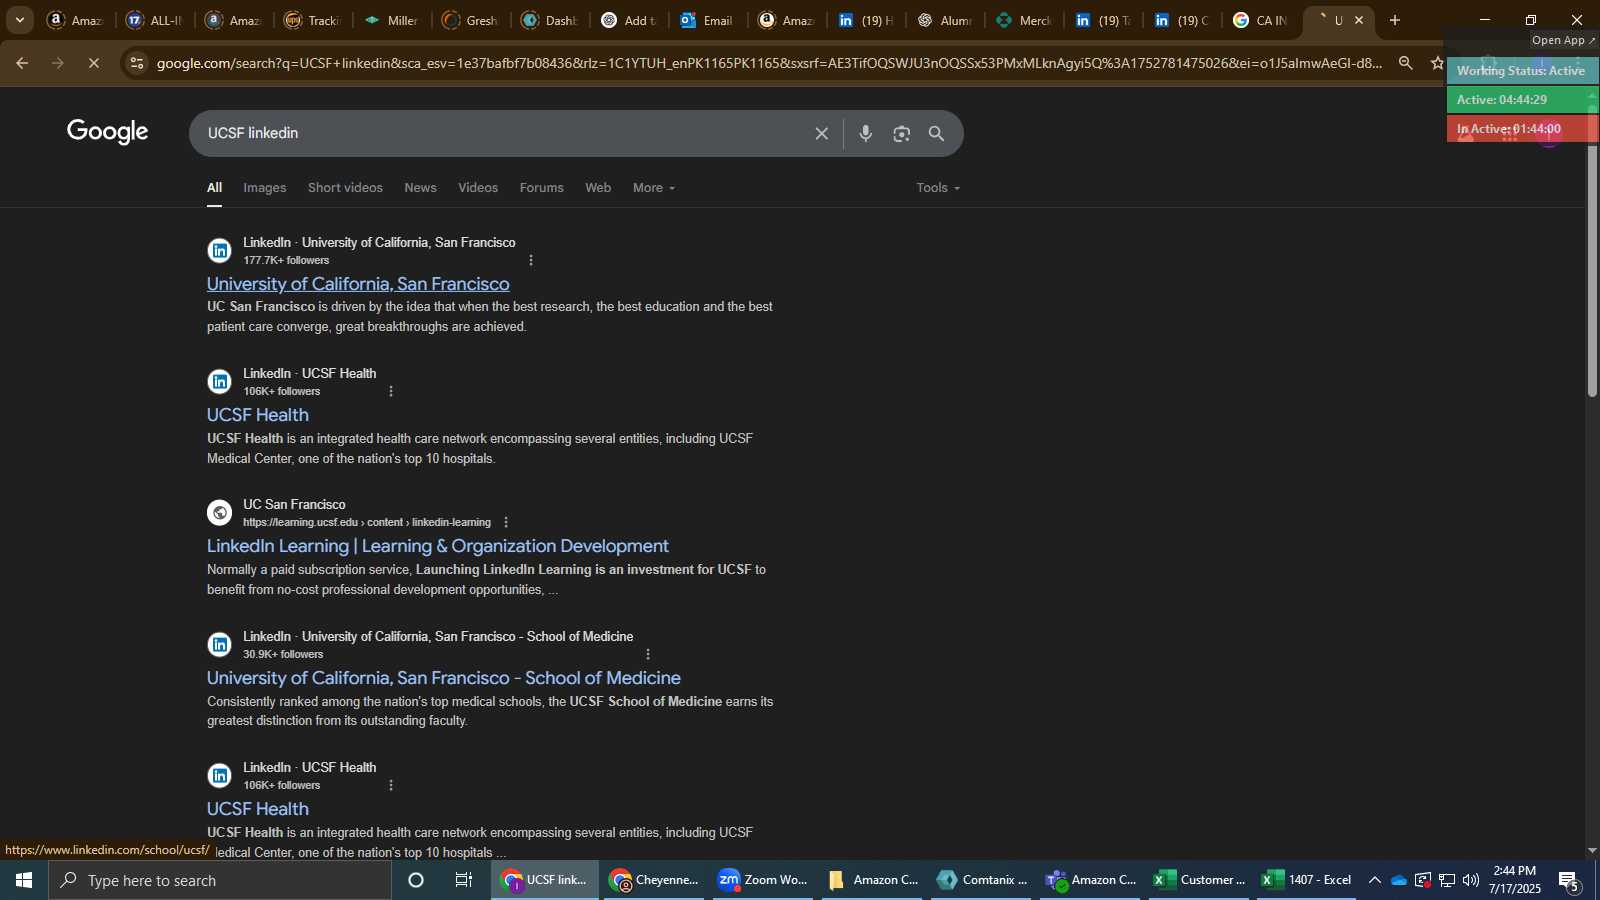This screenshot has width=1600, height=900.
Task: Open options for School of Medicine result
Action: point(648,654)
